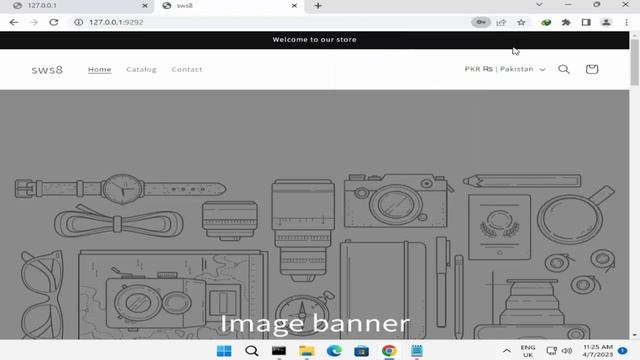The height and width of the screenshot is (360, 640).
Task: Show hidden system tray icons
Action: click(x=507, y=351)
